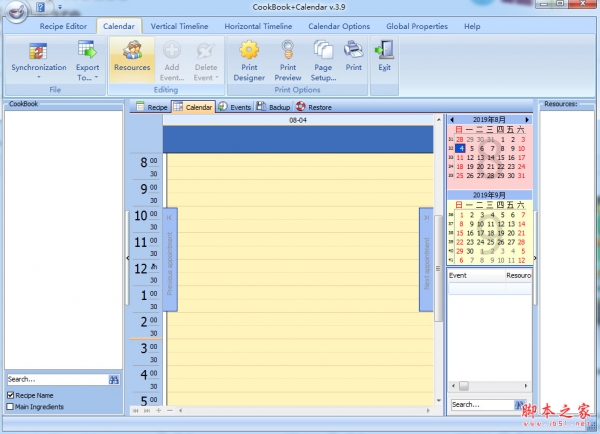This screenshot has height=434, width=600.
Task: Click the binoculars icon beside the events search box
Action: pyautogui.click(x=519, y=405)
